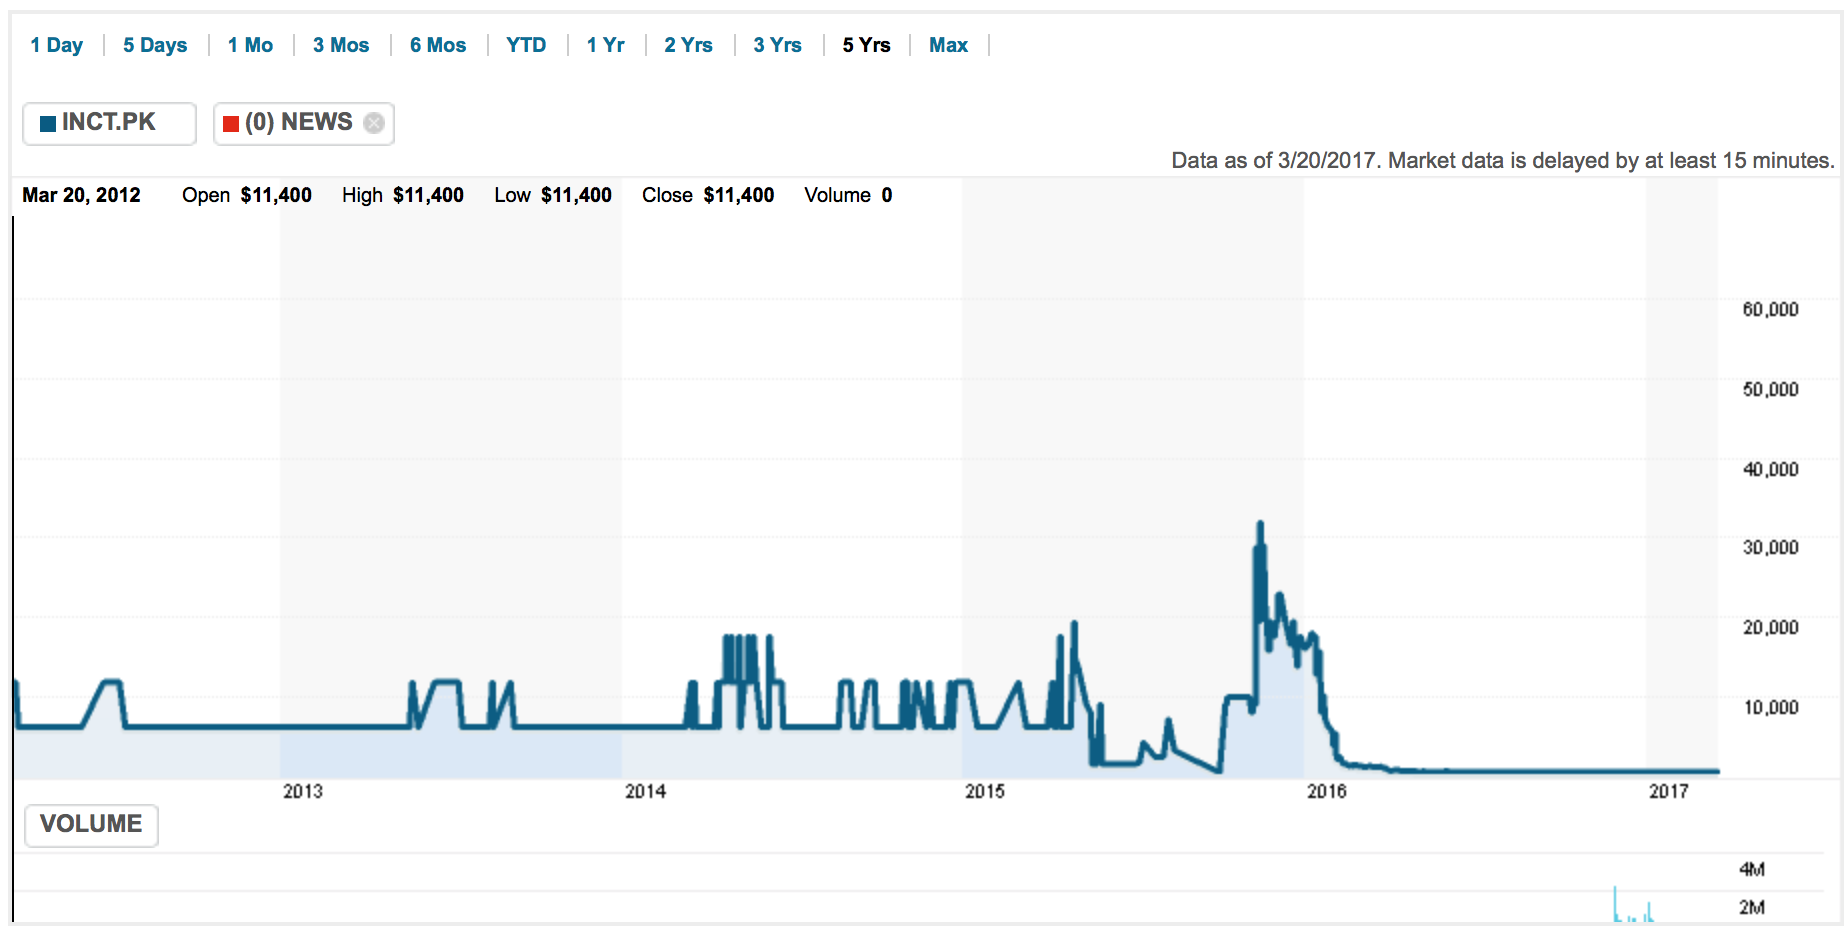The image size is (1848, 930).
Task: Choose the 3 Yrs range
Action: [777, 45]
